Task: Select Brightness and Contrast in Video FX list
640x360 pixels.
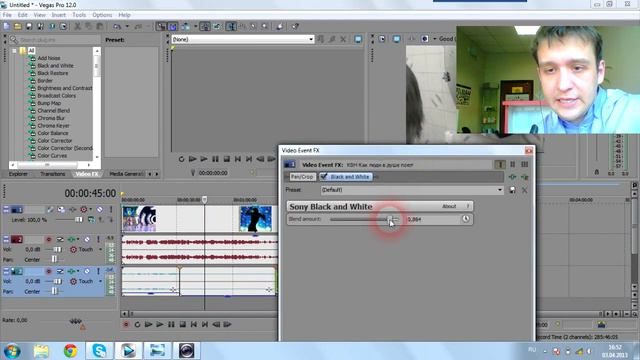Action: (64, 88)
